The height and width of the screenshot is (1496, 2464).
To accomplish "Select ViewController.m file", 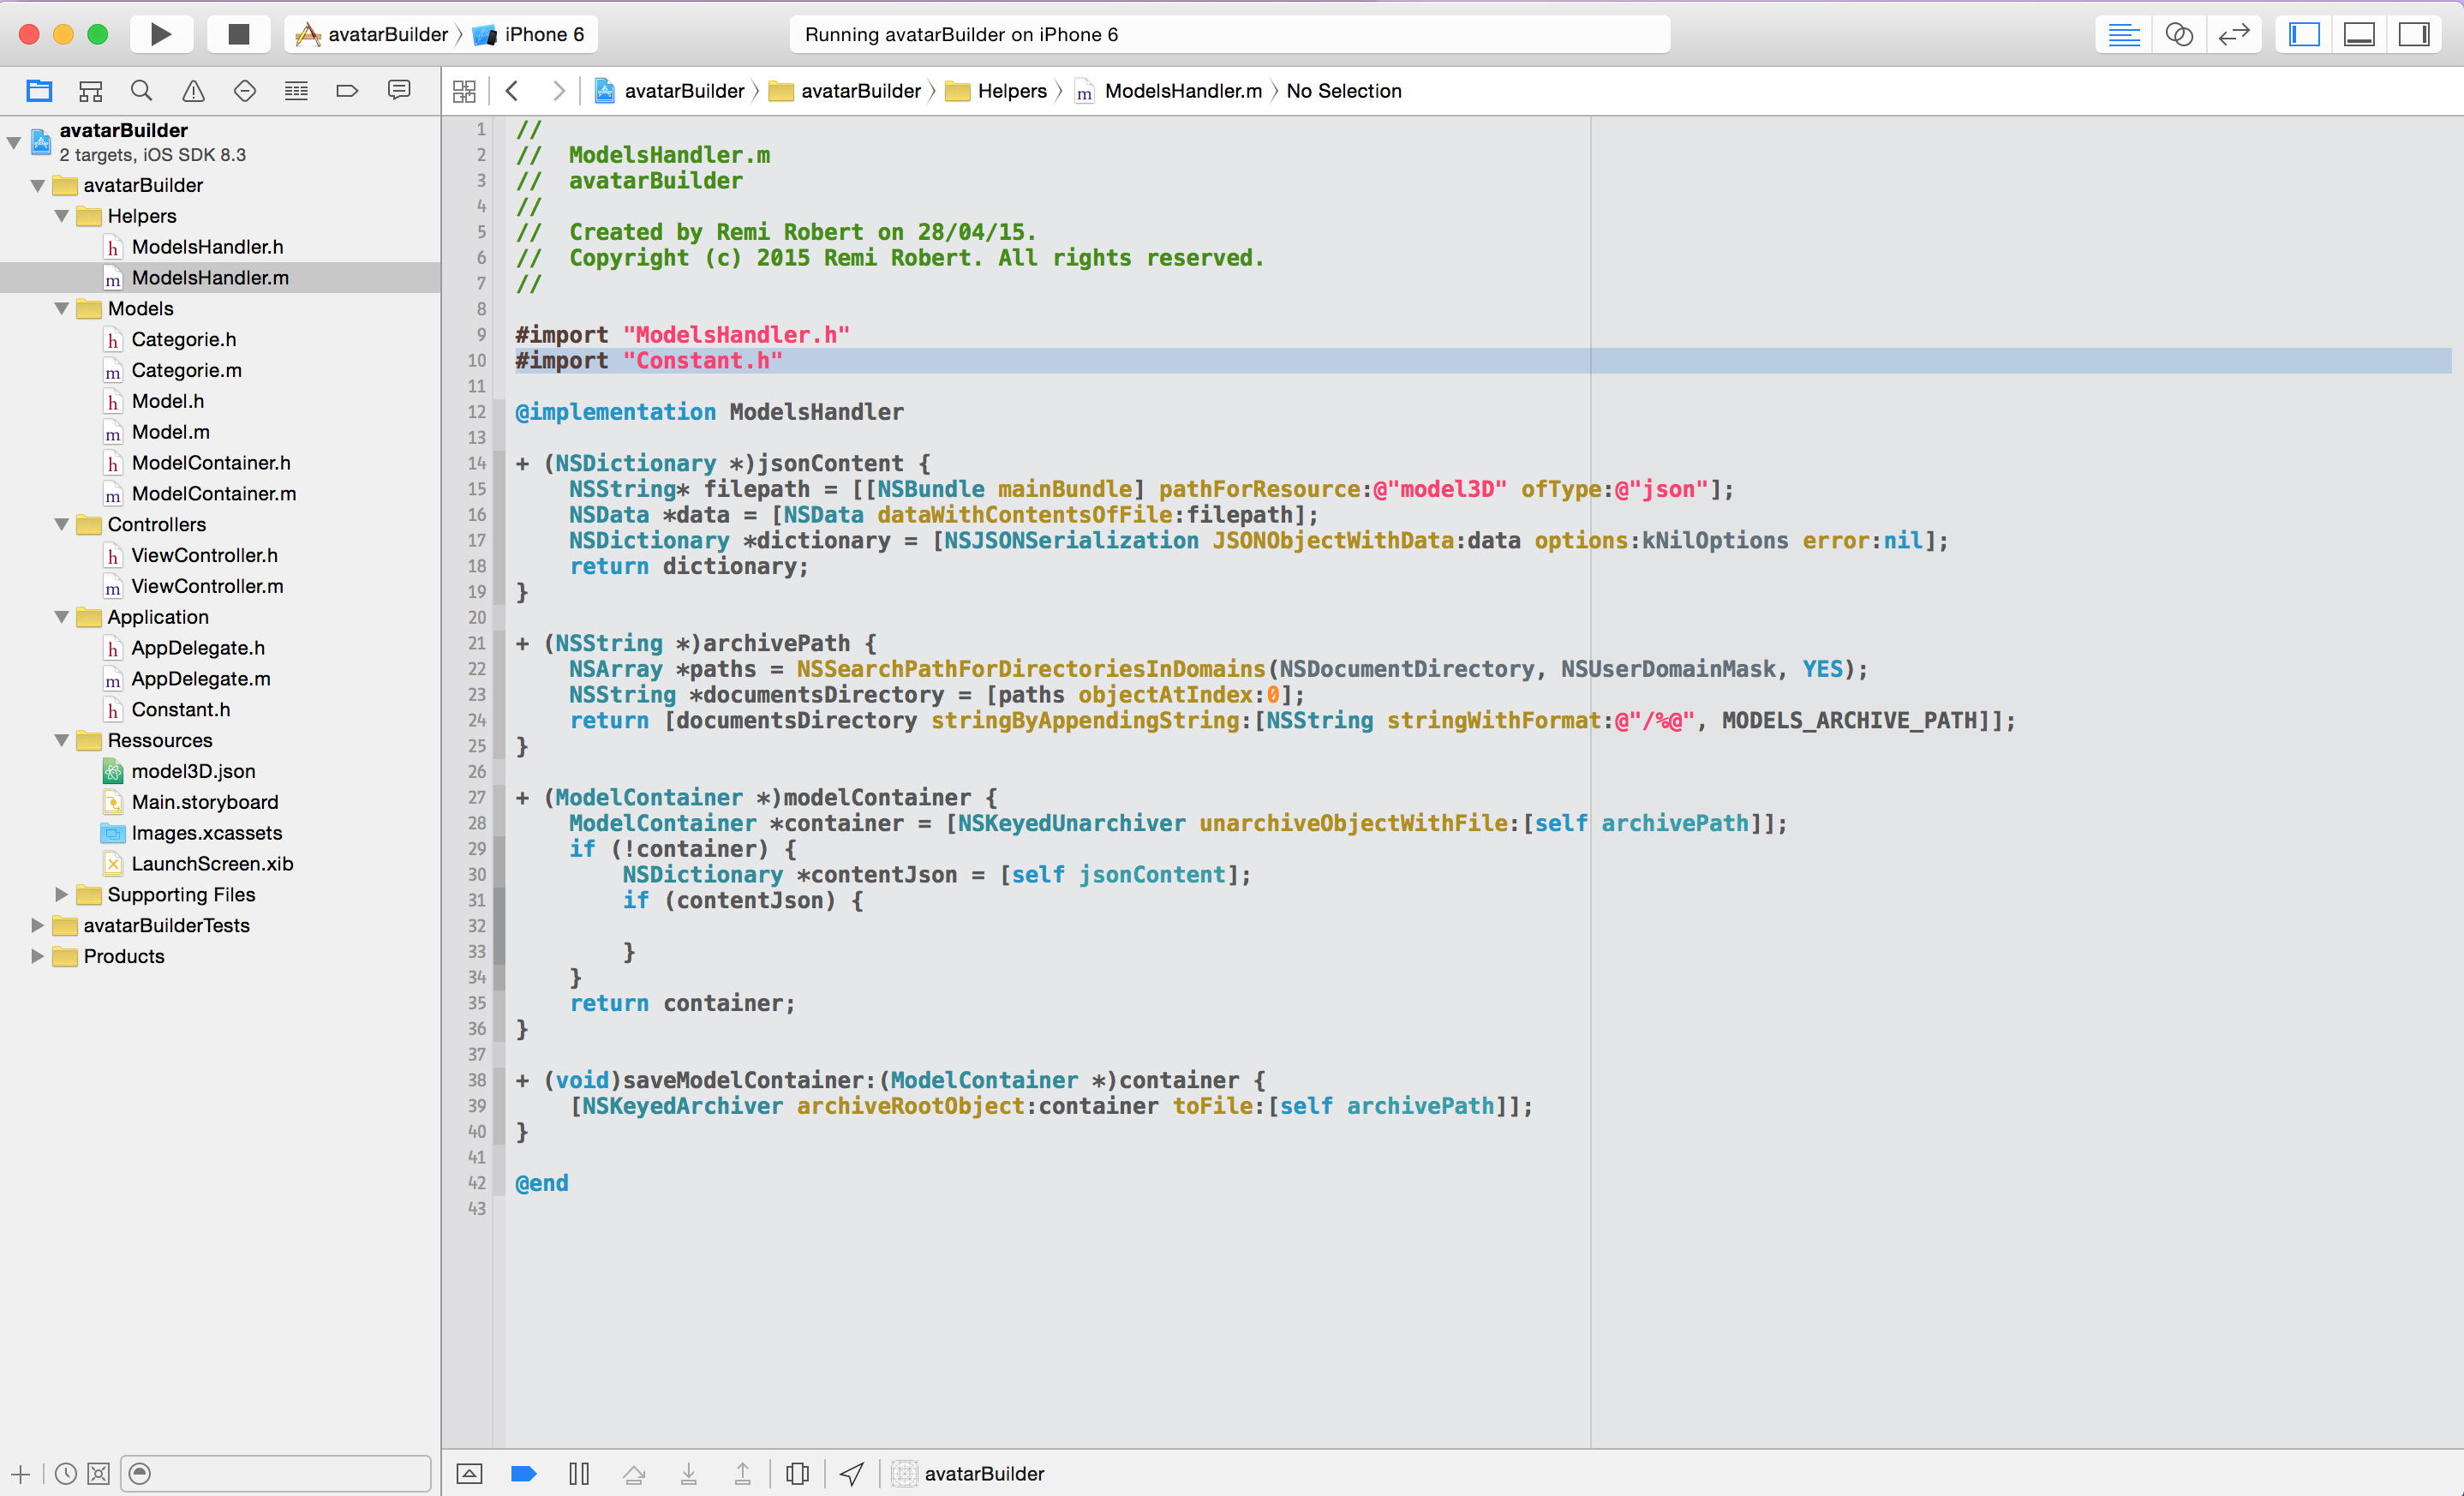I will [x=207, y=586].
